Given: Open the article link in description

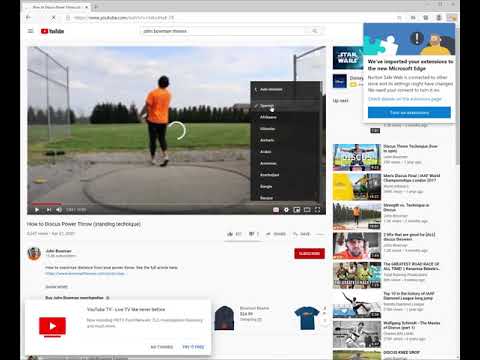Looking at the screenshot, I should pos(85,273).
